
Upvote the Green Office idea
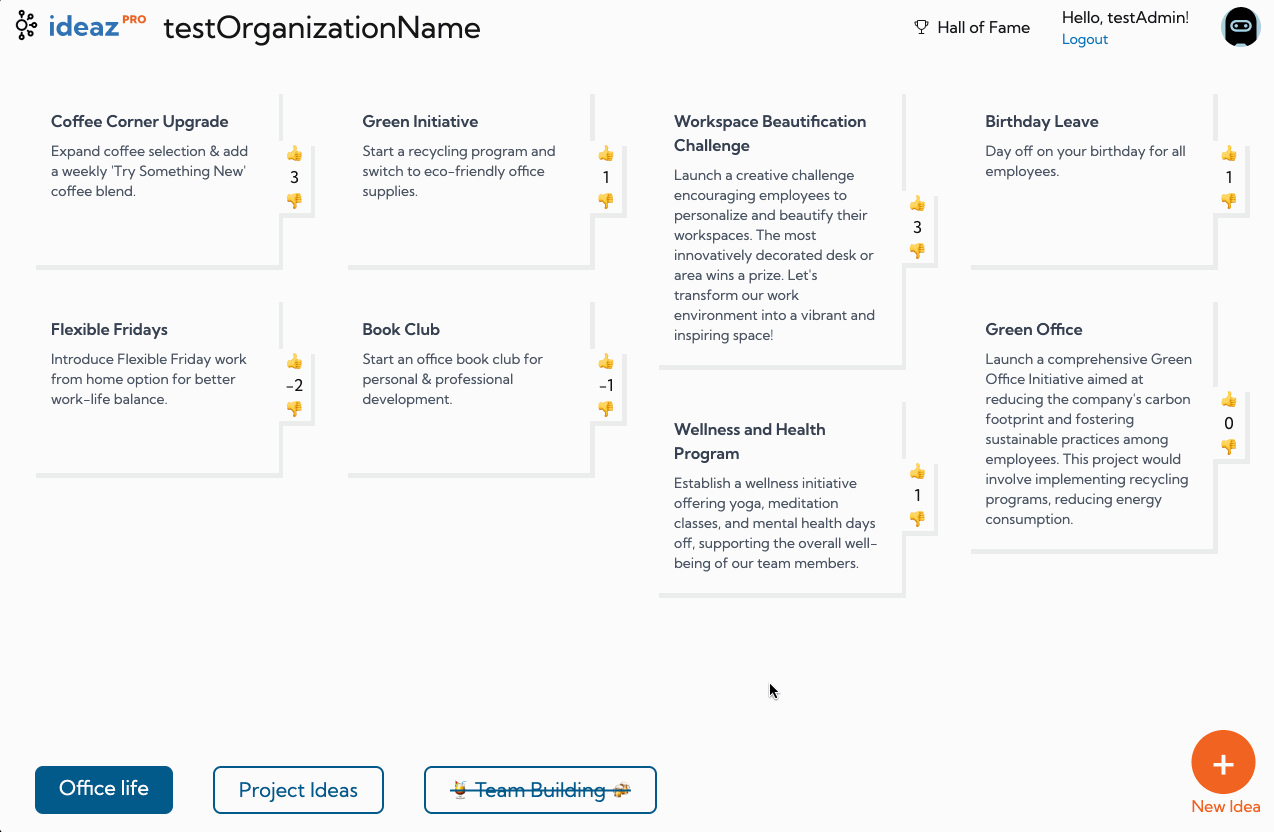[1229, 400]
